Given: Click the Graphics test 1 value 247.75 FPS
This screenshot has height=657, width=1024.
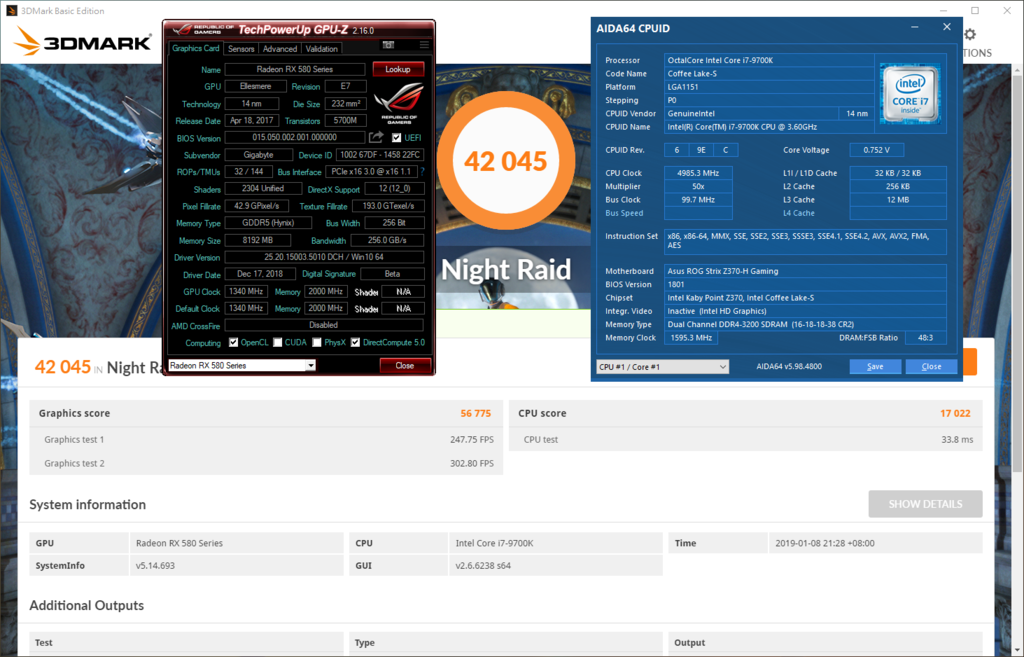Looking at the screenshot, I should click(x=472, y=440).
